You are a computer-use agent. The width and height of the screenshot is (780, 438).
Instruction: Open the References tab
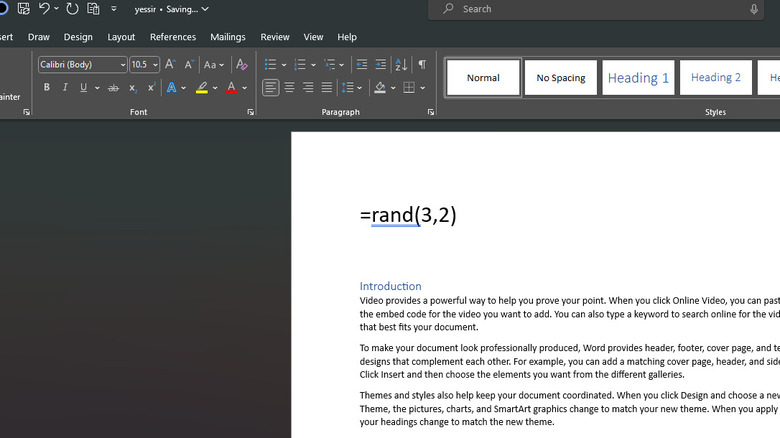pyautogui.click(x=173, y=37)
